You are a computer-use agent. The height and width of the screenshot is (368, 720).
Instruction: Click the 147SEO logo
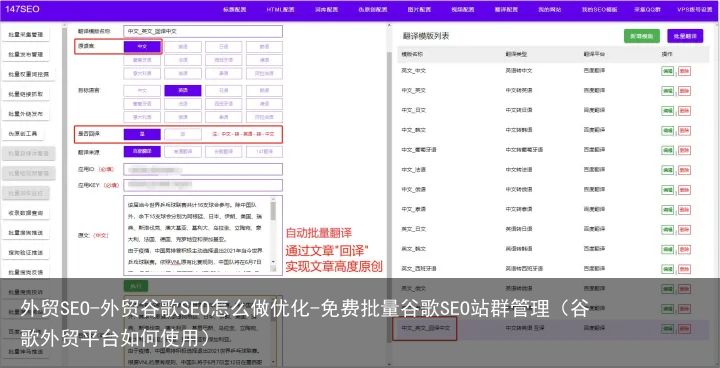coord(22,9)
